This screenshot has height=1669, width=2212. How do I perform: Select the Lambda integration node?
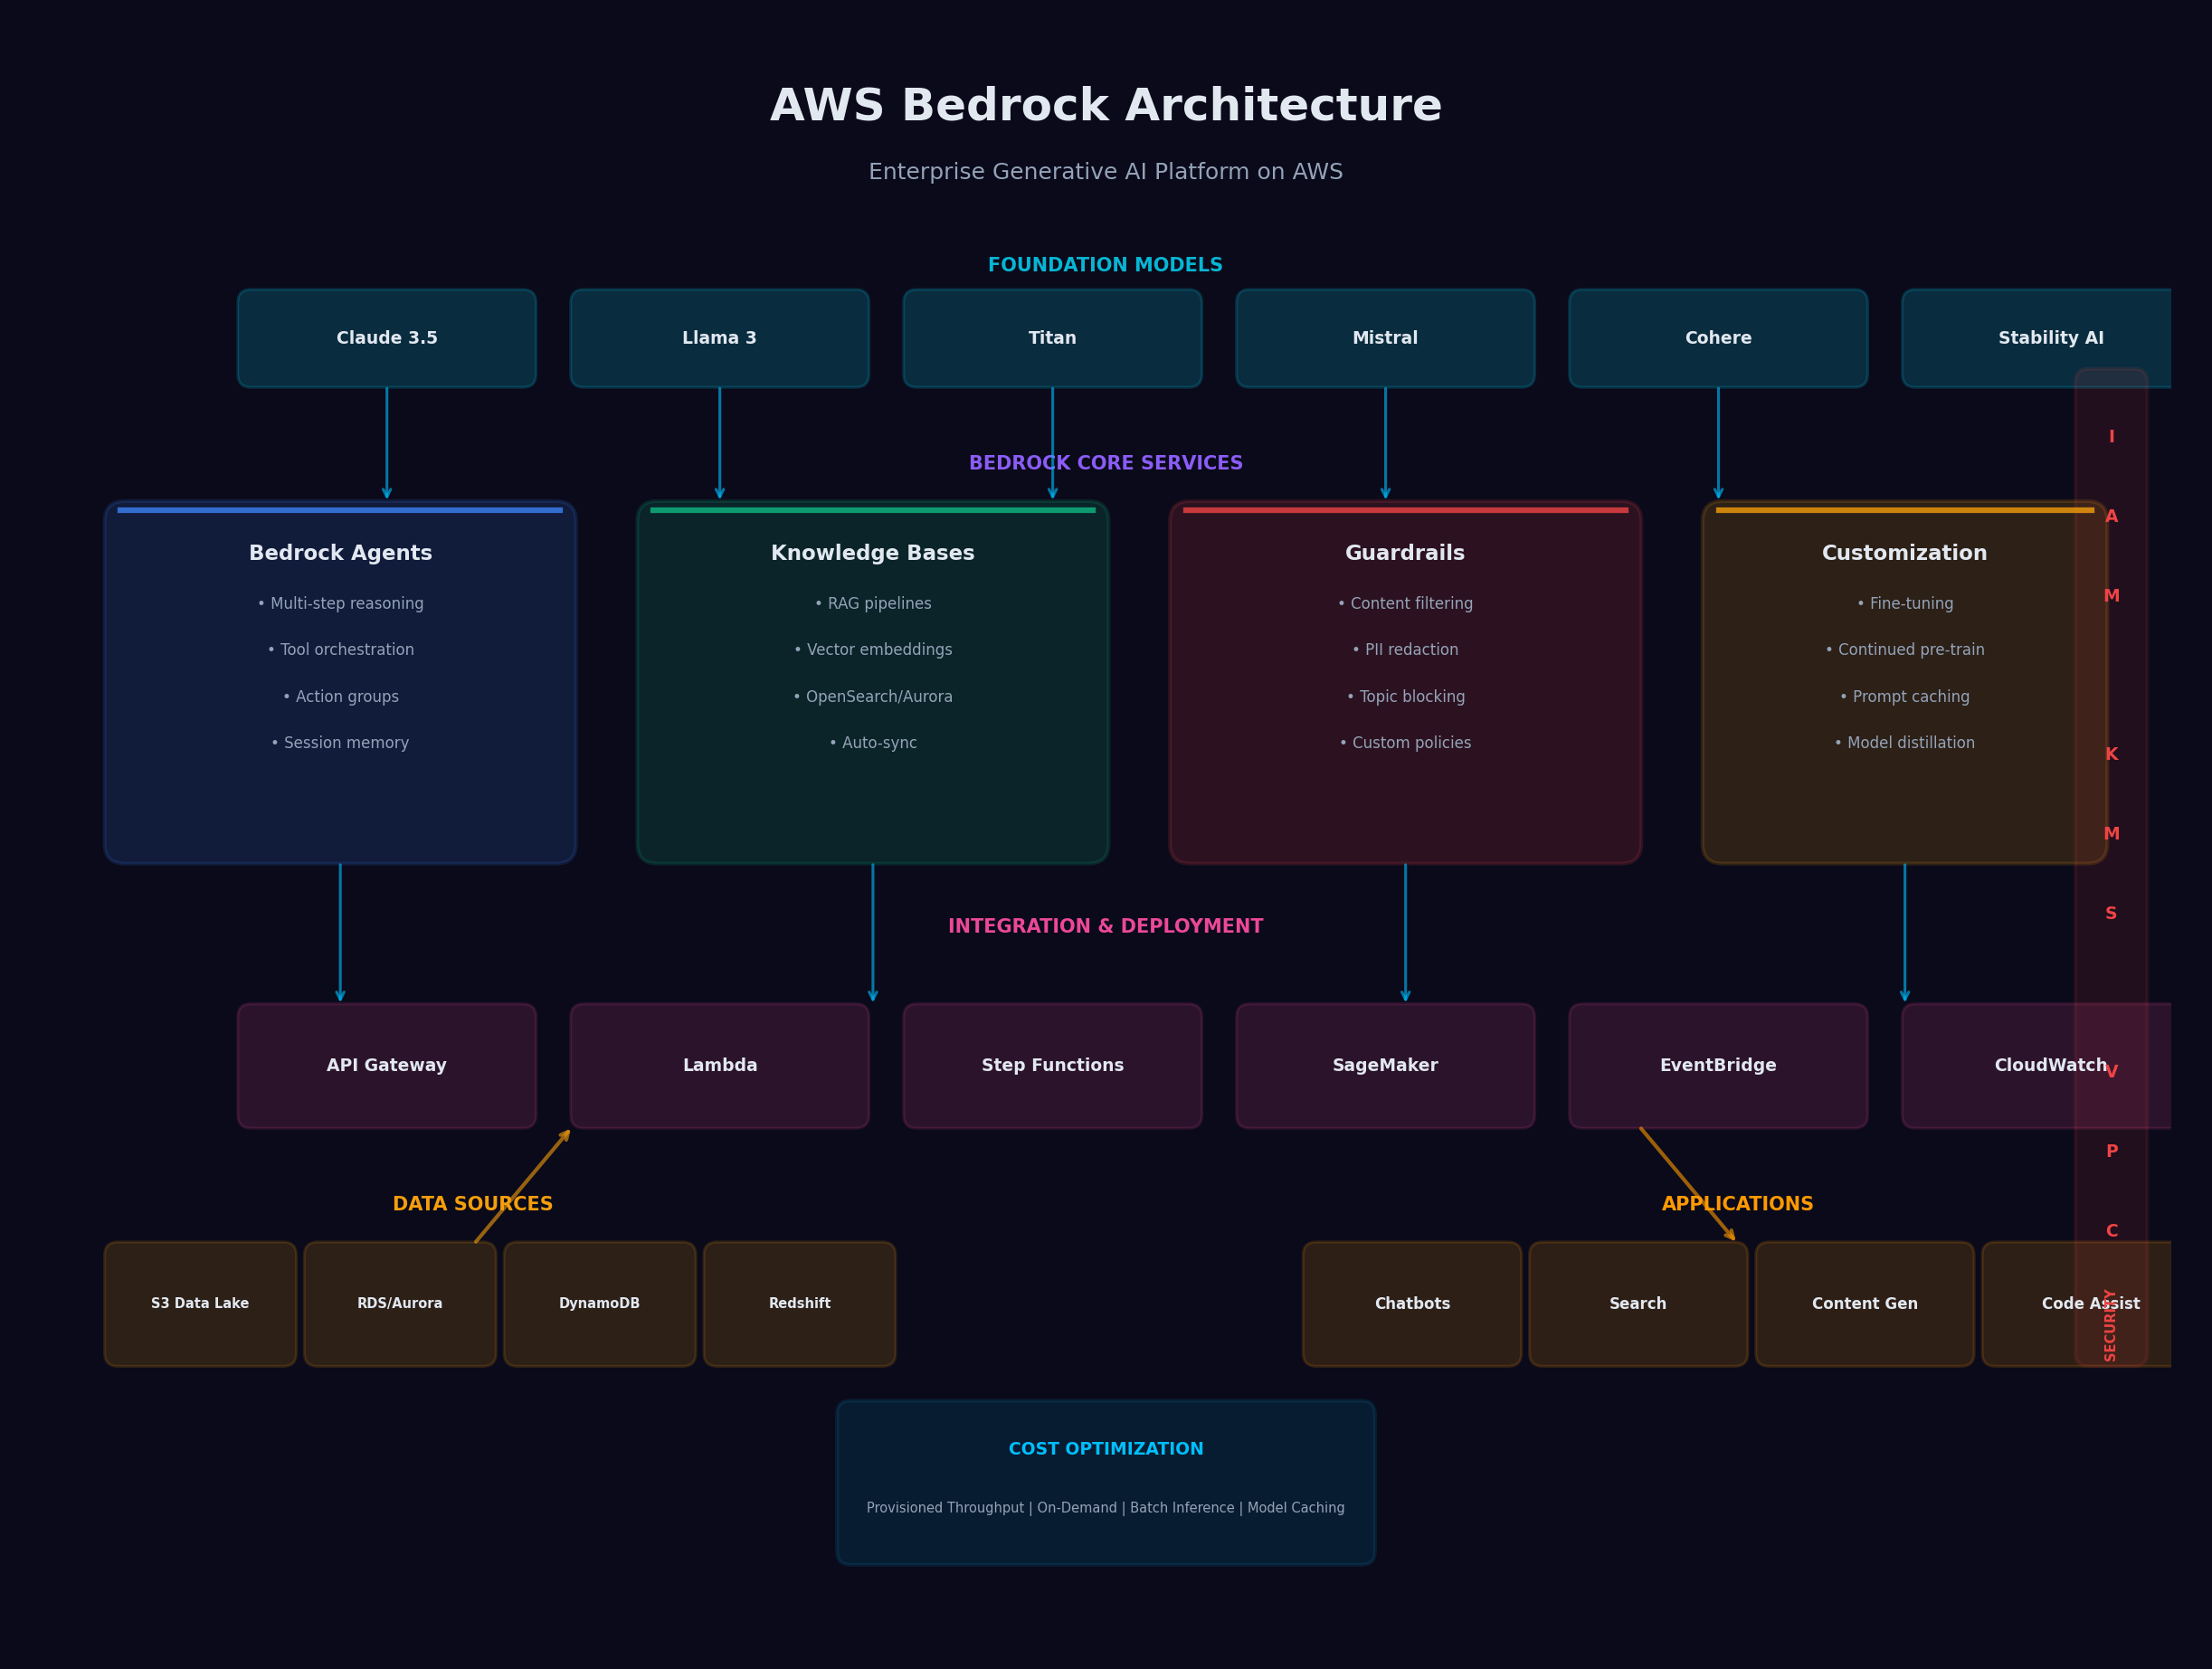pyautogui.click(x=719, y=1065)
